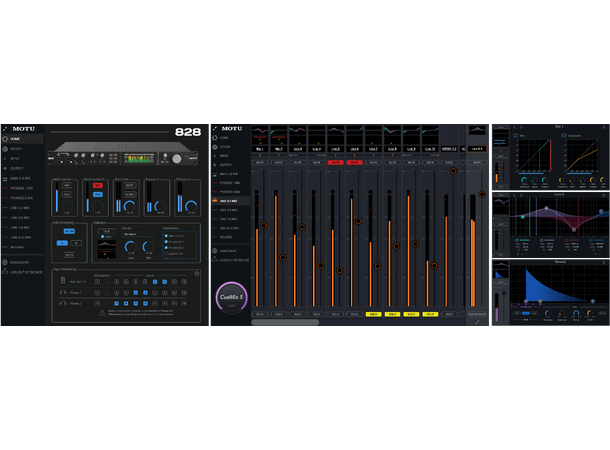Close the Line 8 EQ panel
This screenshot has height=450, width=610.
click(x=604, y=195)
